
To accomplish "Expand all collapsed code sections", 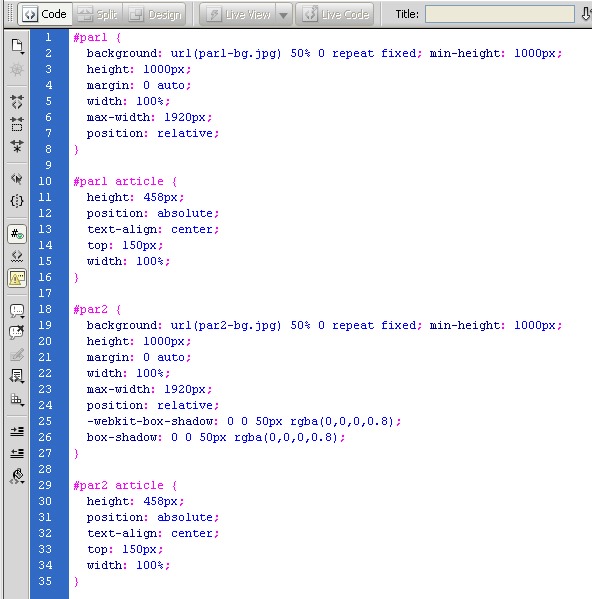I will click(17, 146).
